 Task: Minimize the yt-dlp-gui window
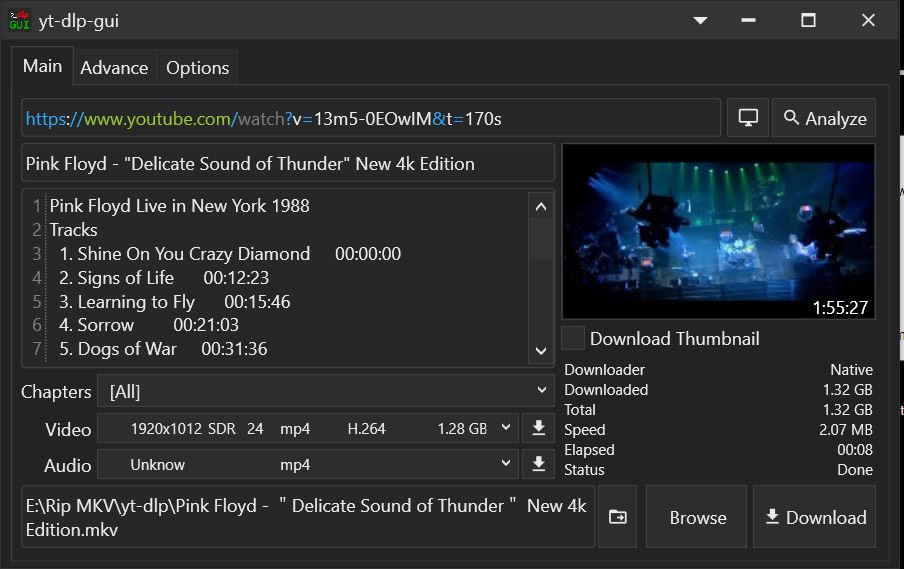(x=748, y=21)
